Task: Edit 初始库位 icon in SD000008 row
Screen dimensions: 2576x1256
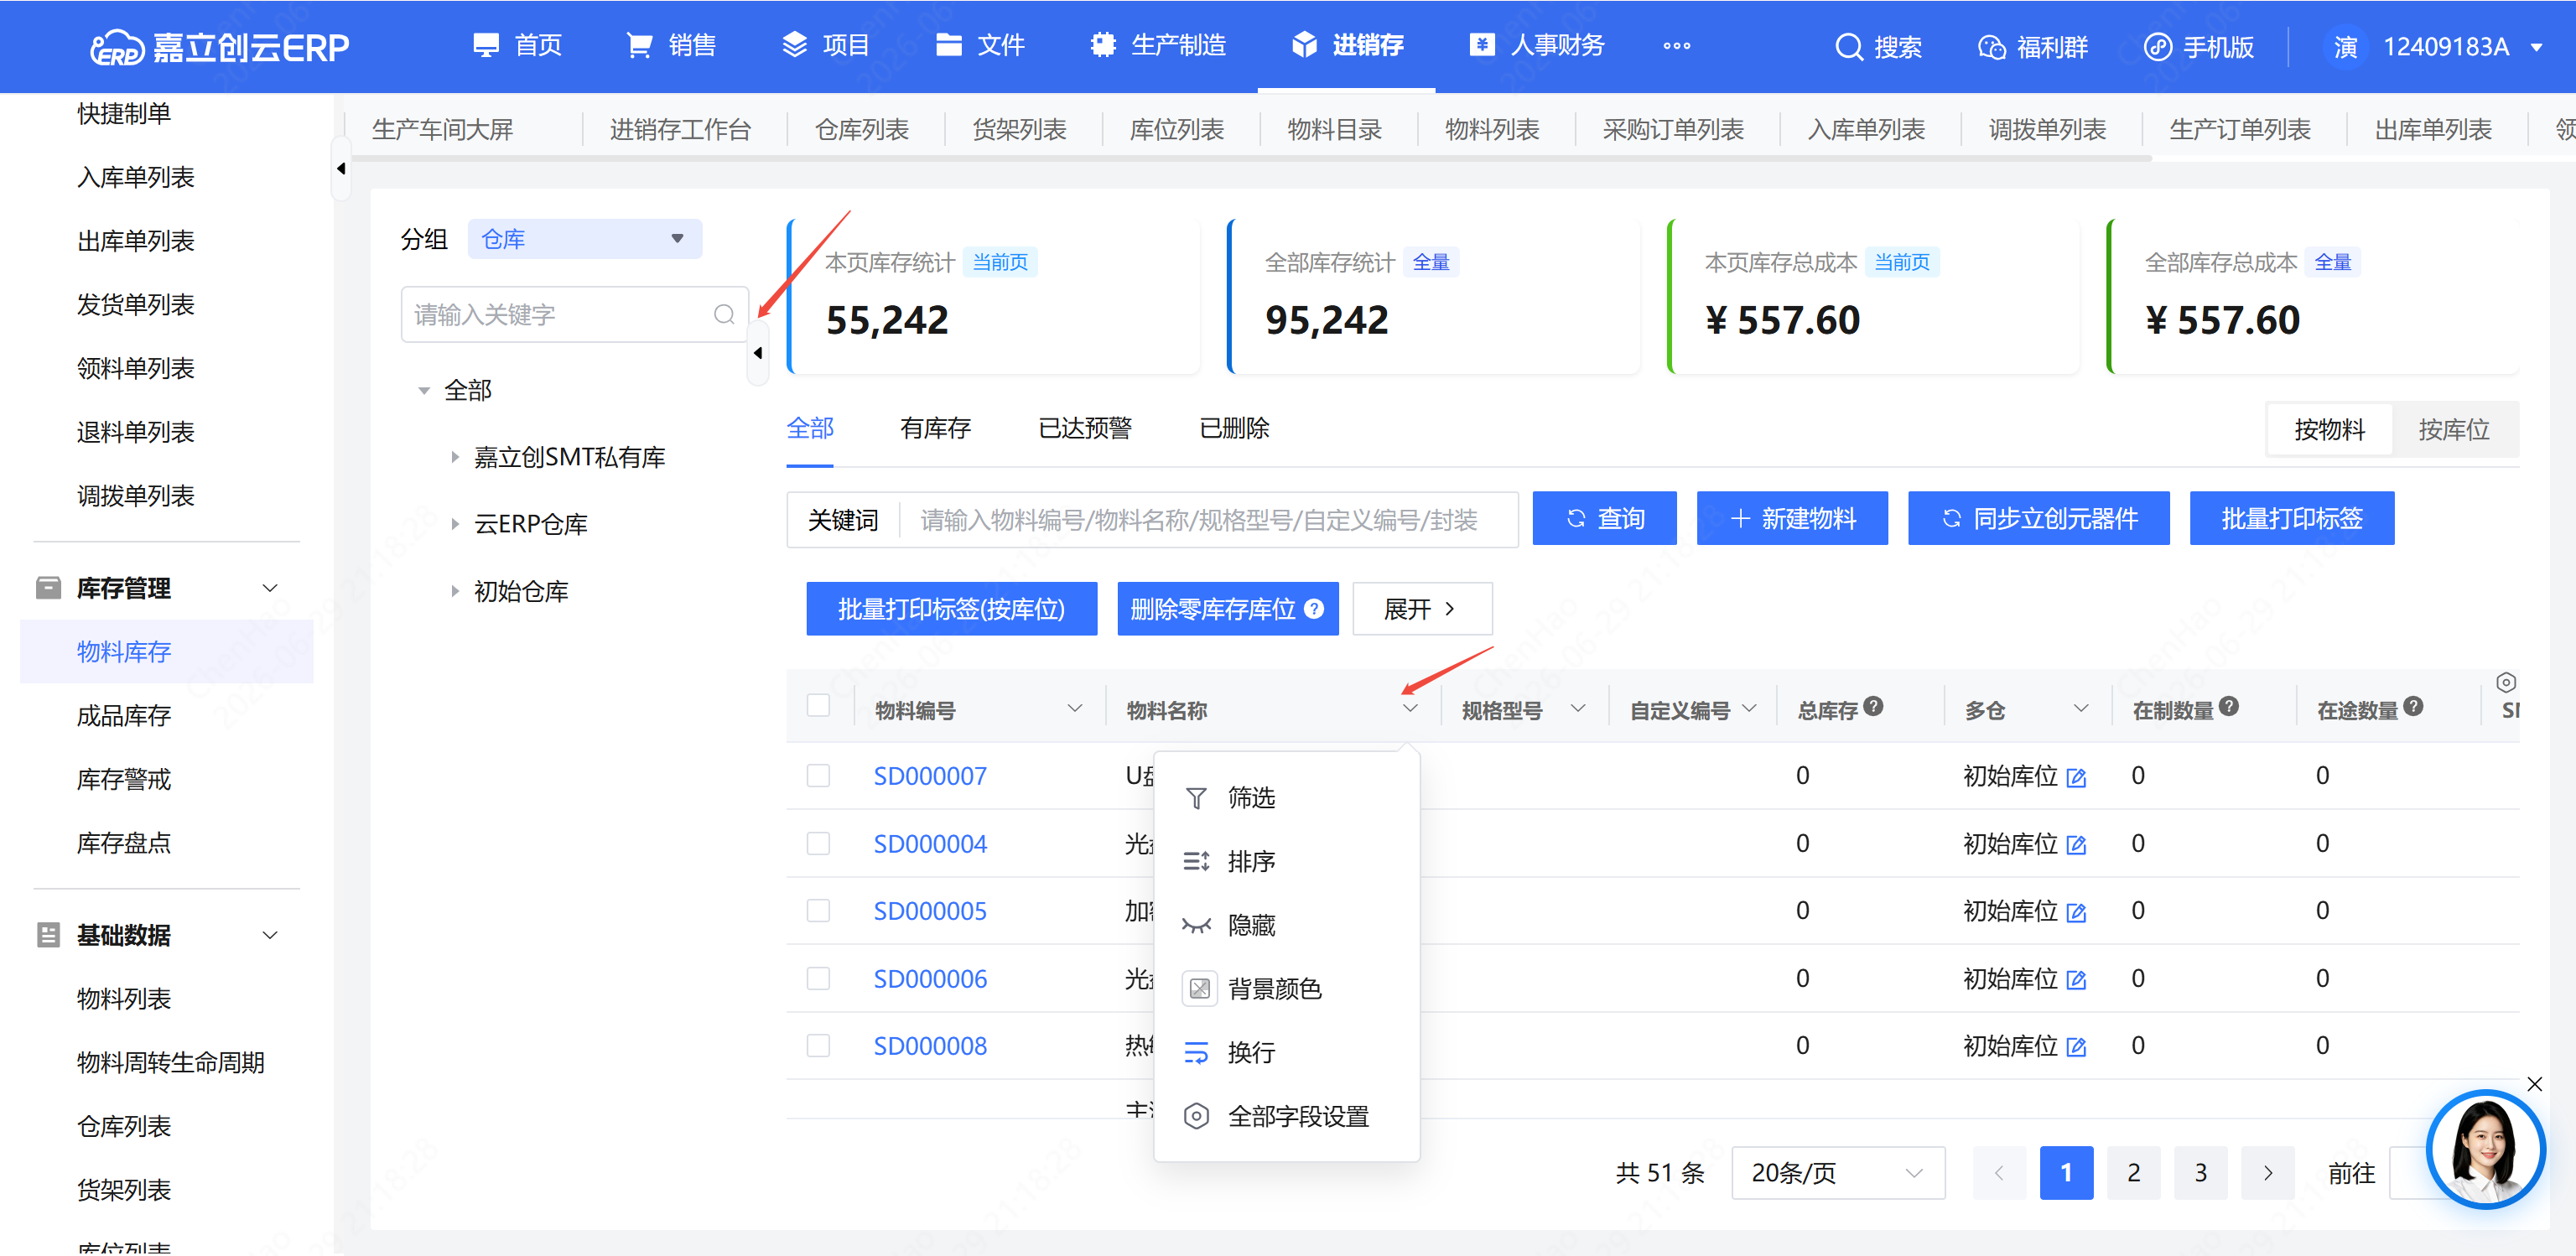Action: 2076,1047
